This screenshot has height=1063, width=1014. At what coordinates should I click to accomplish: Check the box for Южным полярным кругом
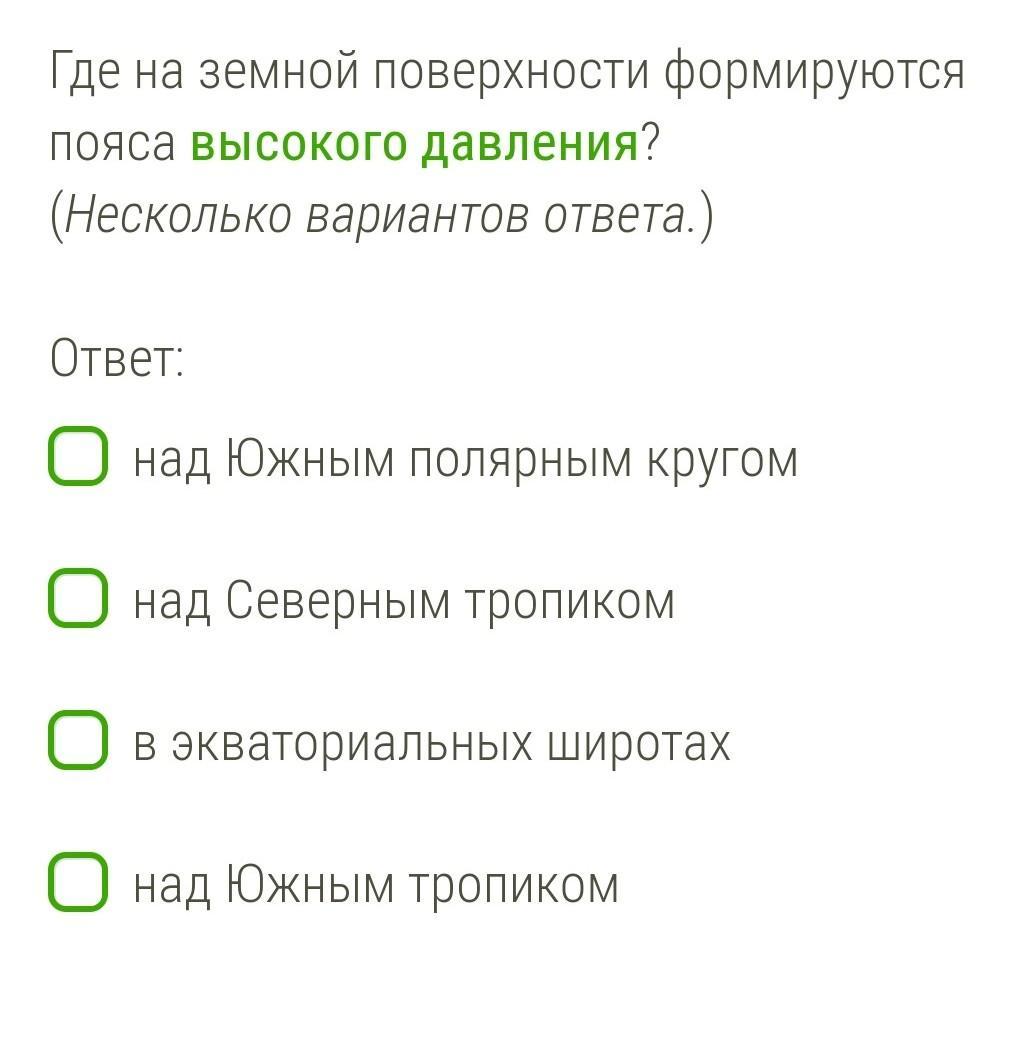(x=77, y=458)
